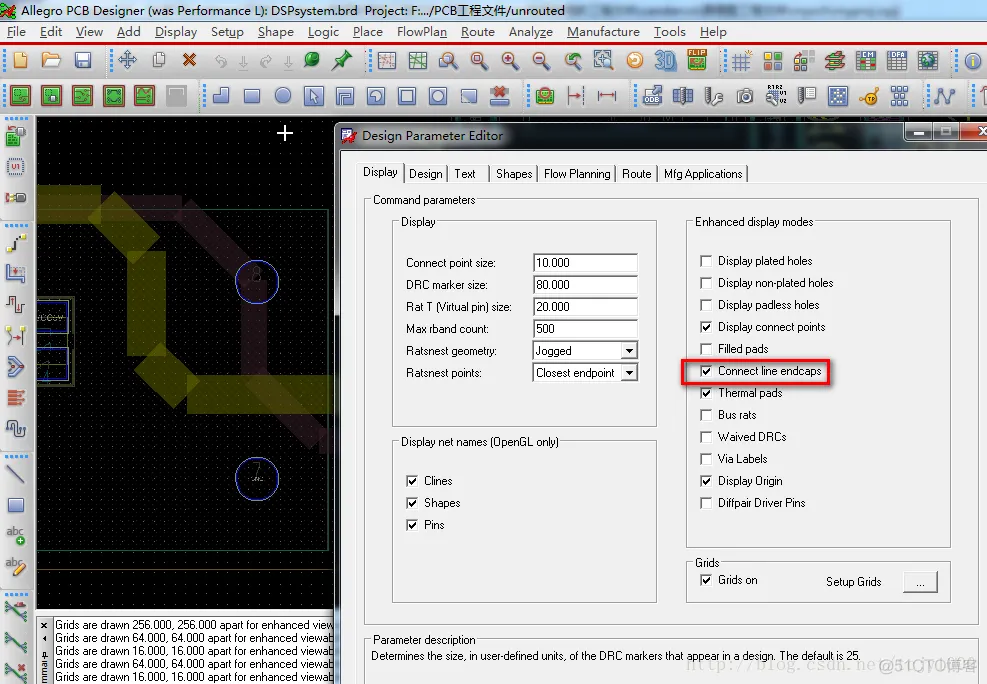Enable the Bus rats checkbox

pyautogui.click(x=706, y=415)
